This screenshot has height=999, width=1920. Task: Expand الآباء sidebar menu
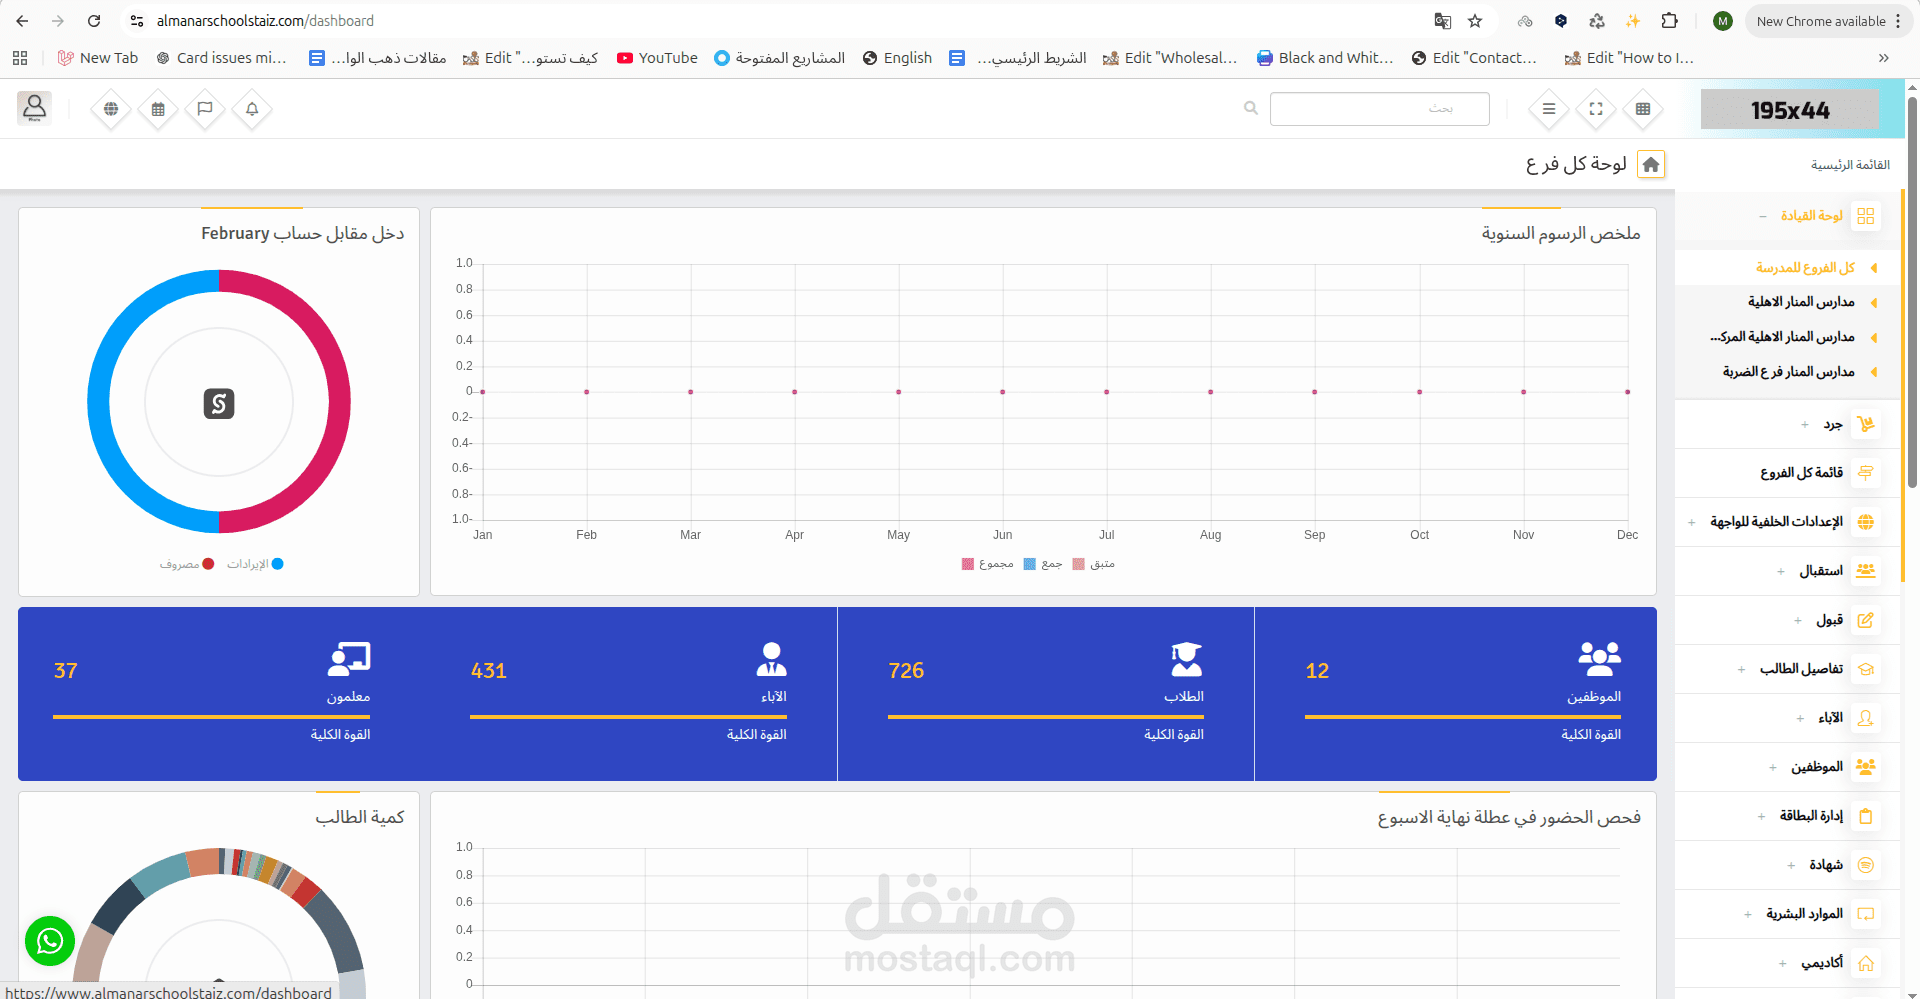pyautogui.click(x=1800, y=718)
